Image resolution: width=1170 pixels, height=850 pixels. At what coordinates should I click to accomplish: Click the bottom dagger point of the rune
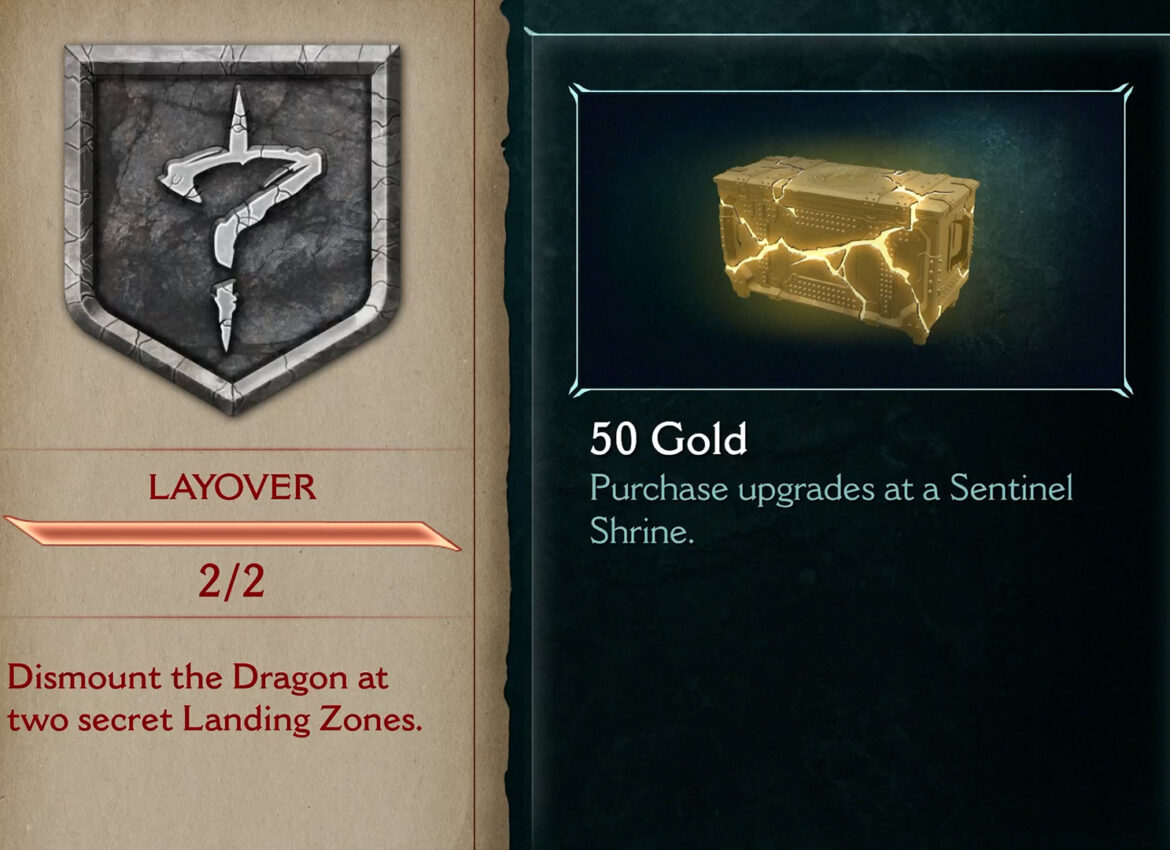tap(224, 315)
